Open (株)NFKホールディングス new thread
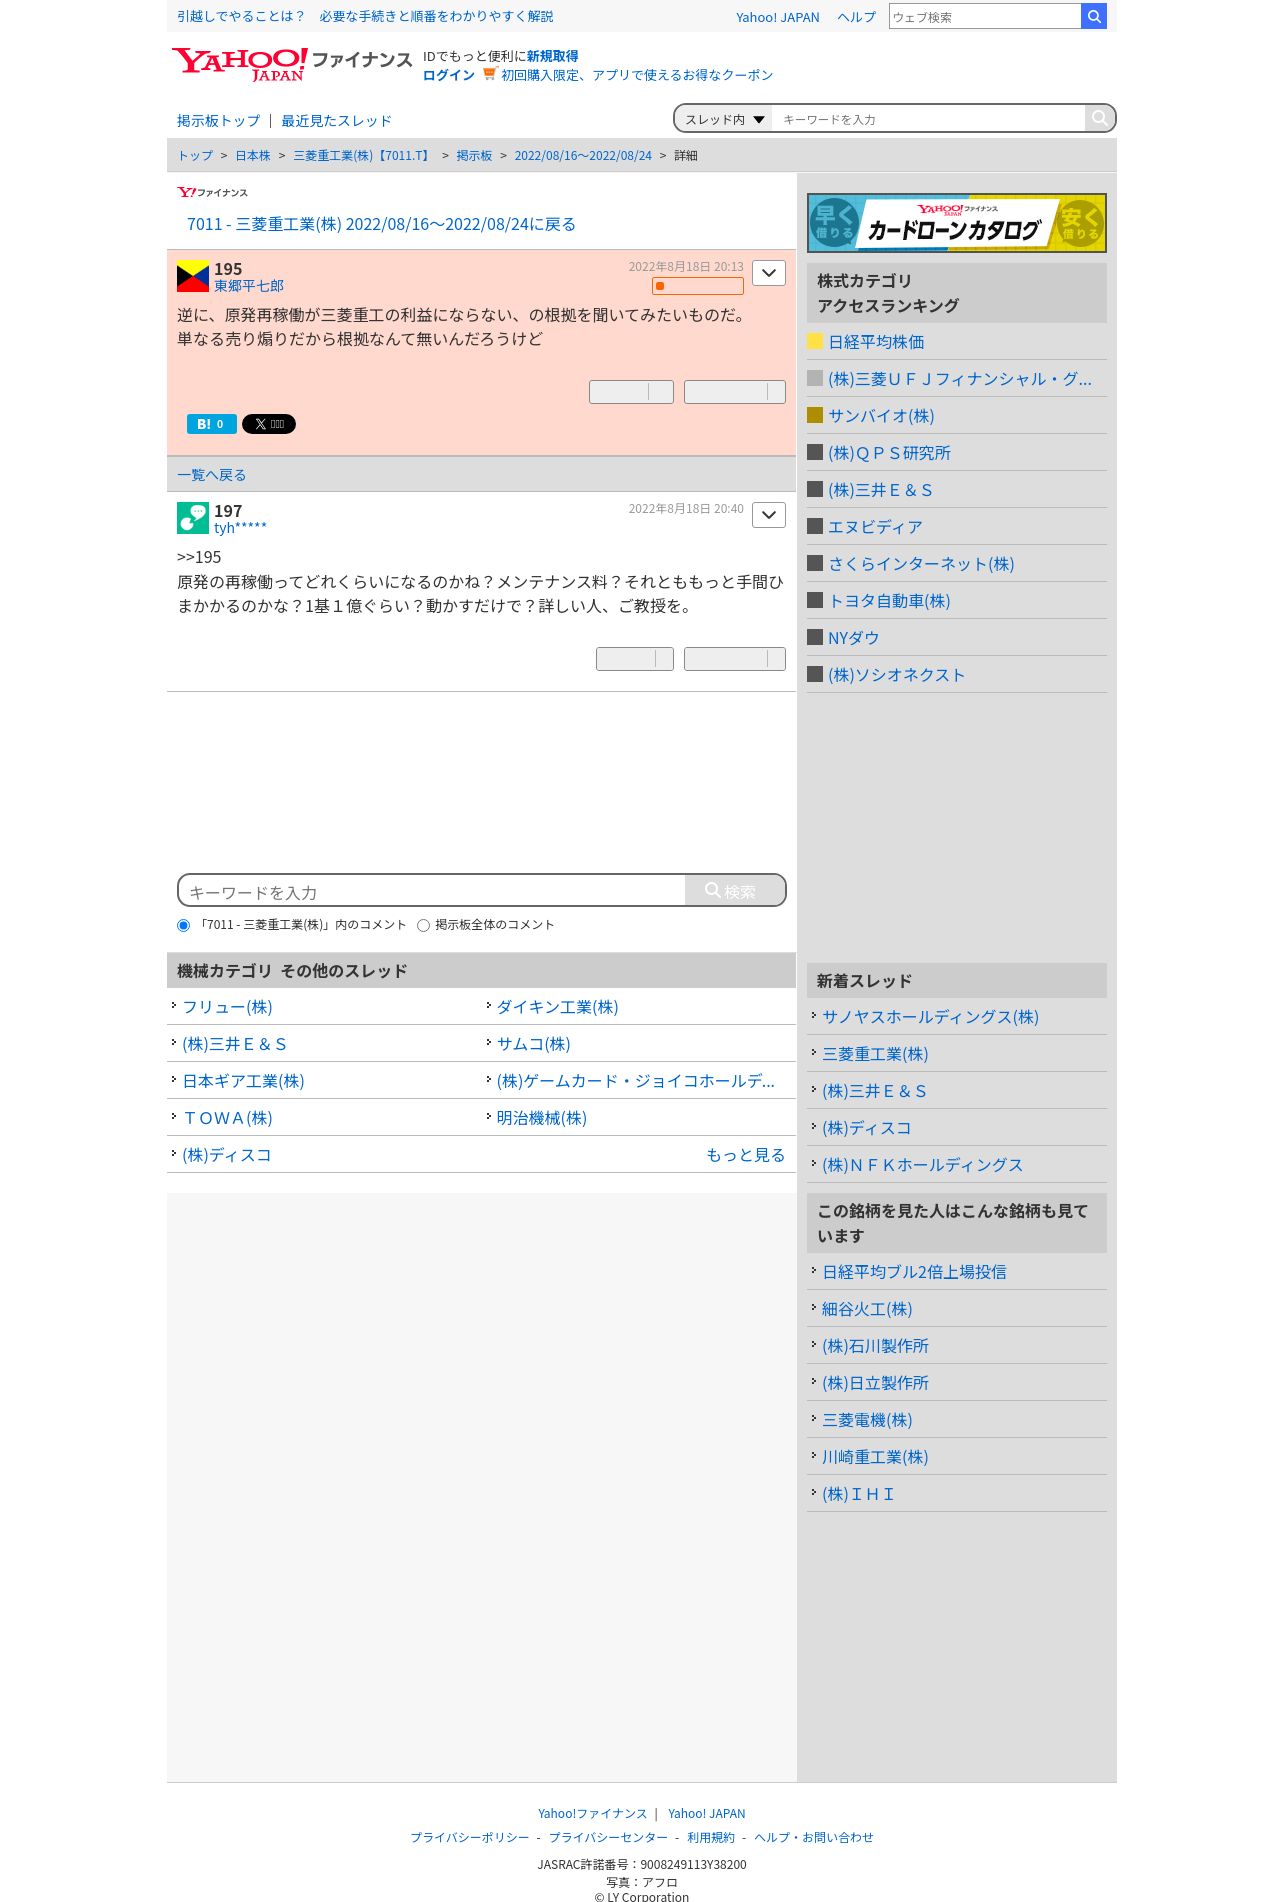Viewport: 1284px width, 1902px height. point(922,1165)
